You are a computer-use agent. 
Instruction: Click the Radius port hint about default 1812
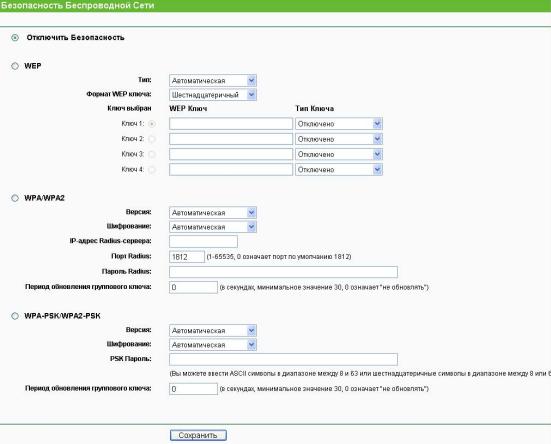(279, 257)
